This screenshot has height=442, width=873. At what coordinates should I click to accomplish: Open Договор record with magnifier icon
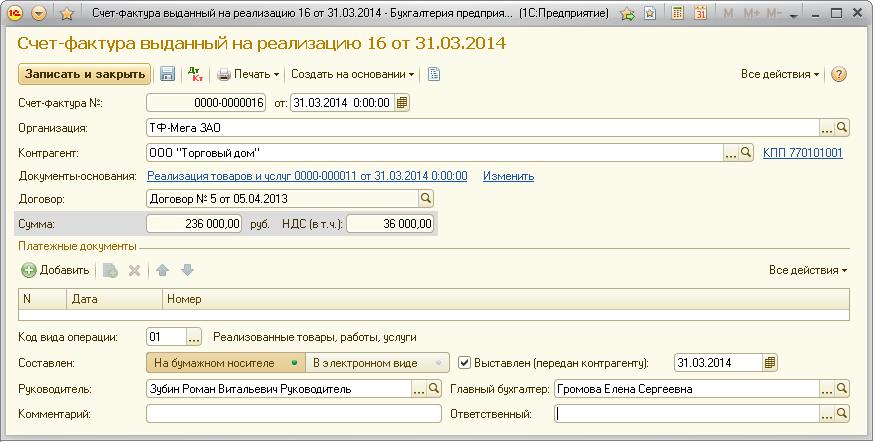tap(426, 199)
